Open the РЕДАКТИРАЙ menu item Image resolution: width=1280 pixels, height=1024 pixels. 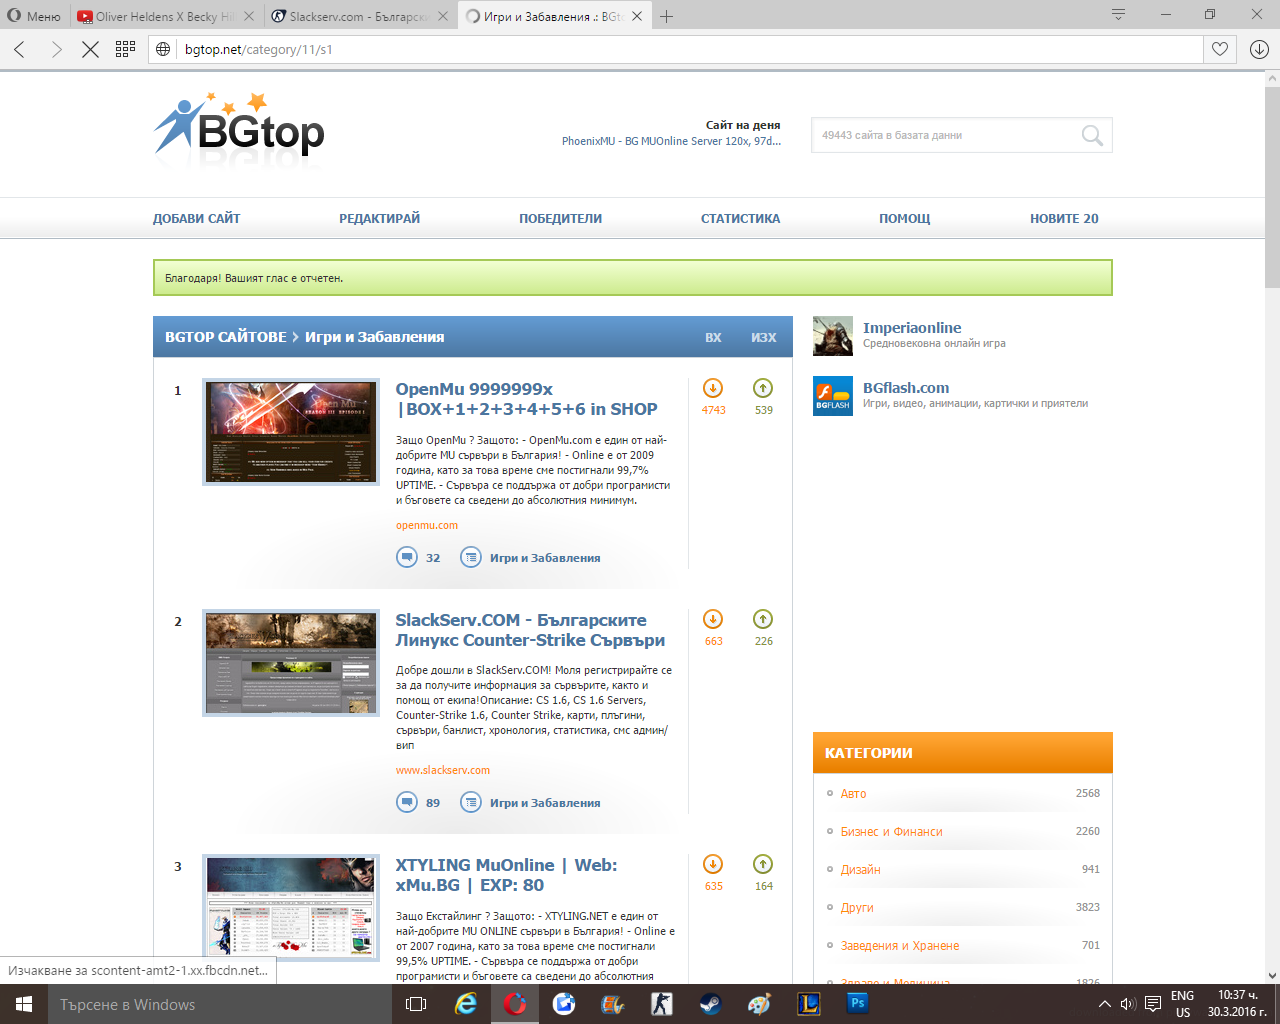(379, 218)
